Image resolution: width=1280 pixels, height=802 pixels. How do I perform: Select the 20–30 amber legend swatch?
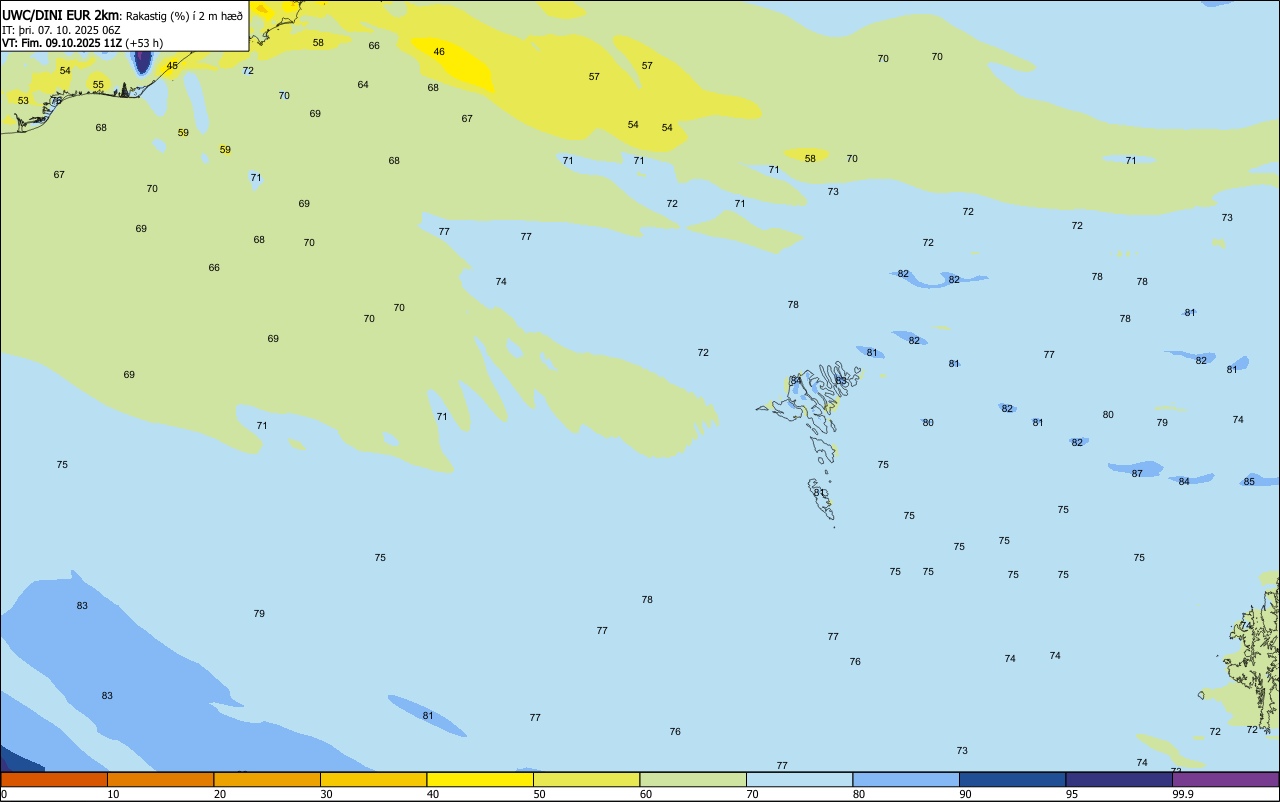tap(267, 779)
